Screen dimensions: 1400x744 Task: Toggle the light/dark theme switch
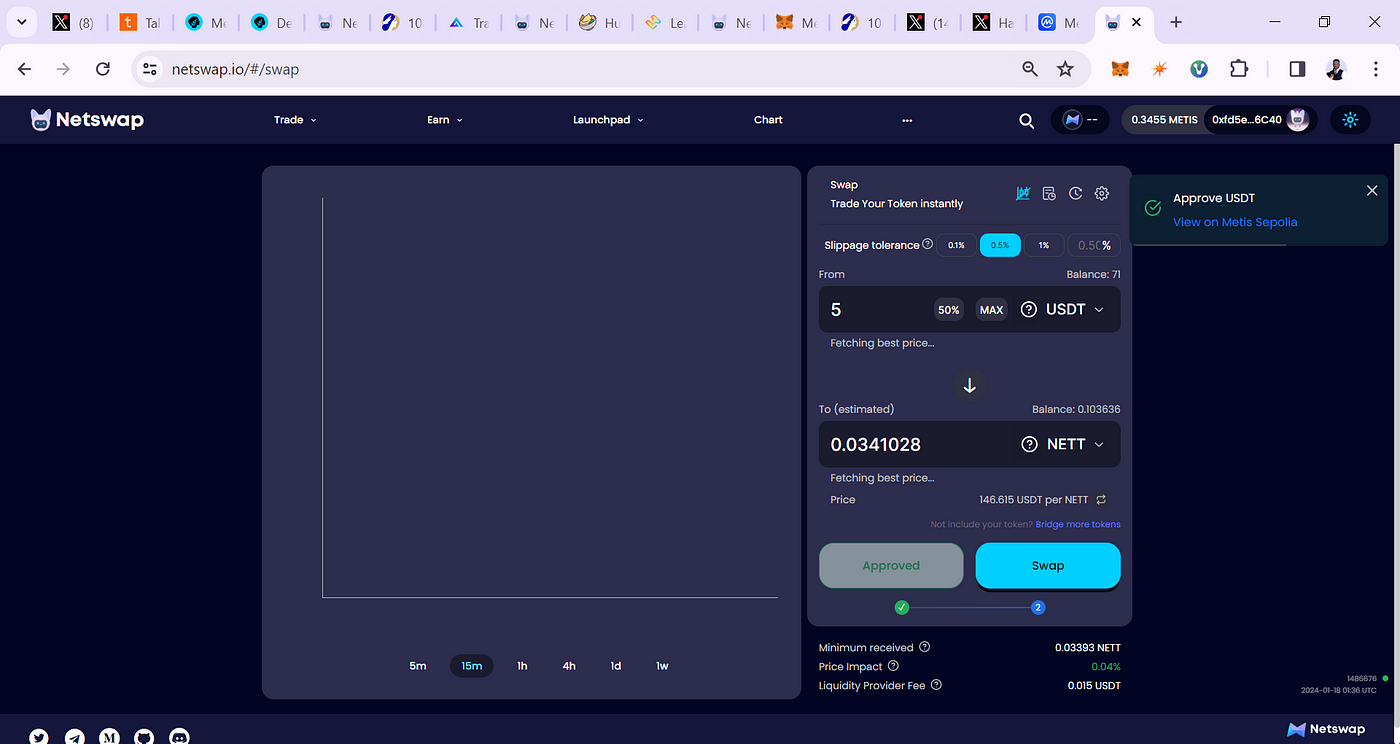click(x=1350, y=120)
